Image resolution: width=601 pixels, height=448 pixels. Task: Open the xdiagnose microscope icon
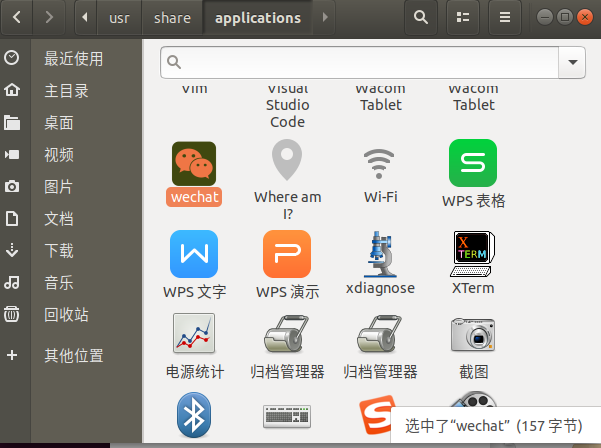(x=380, y=254)
